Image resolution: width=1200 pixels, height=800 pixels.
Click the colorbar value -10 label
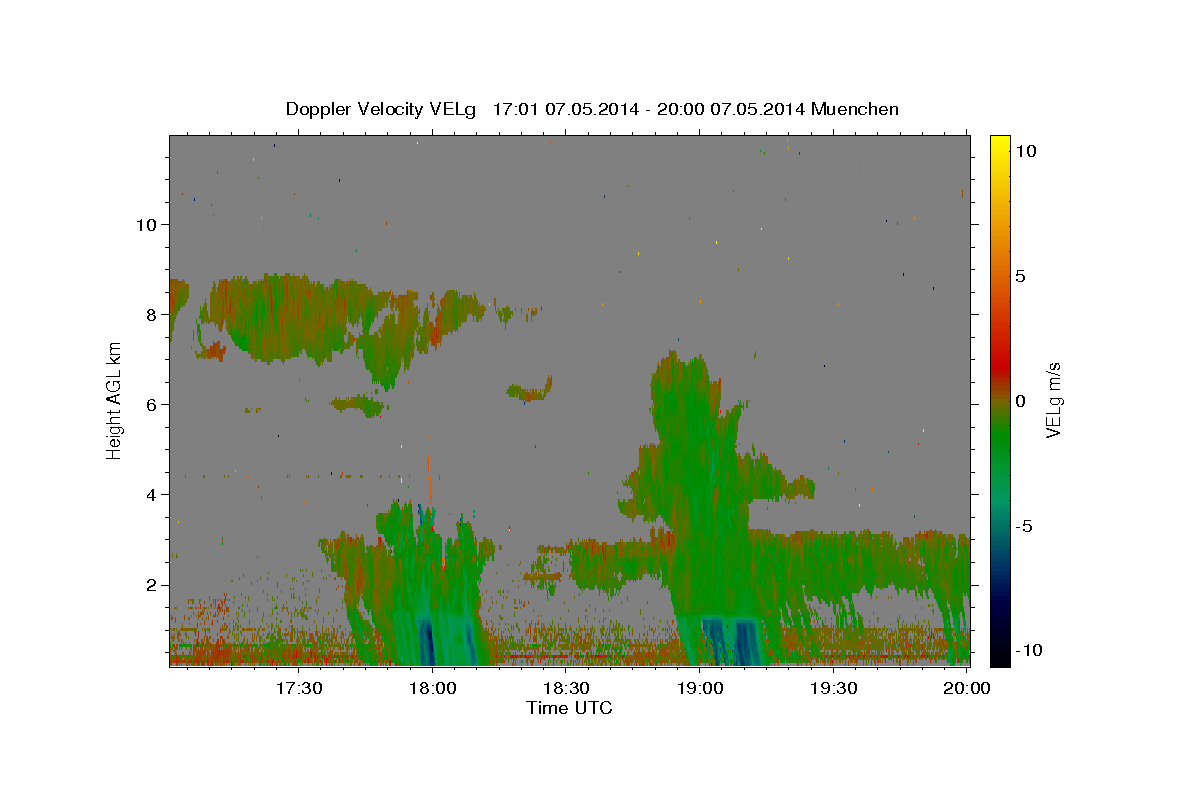(1028, 650)
